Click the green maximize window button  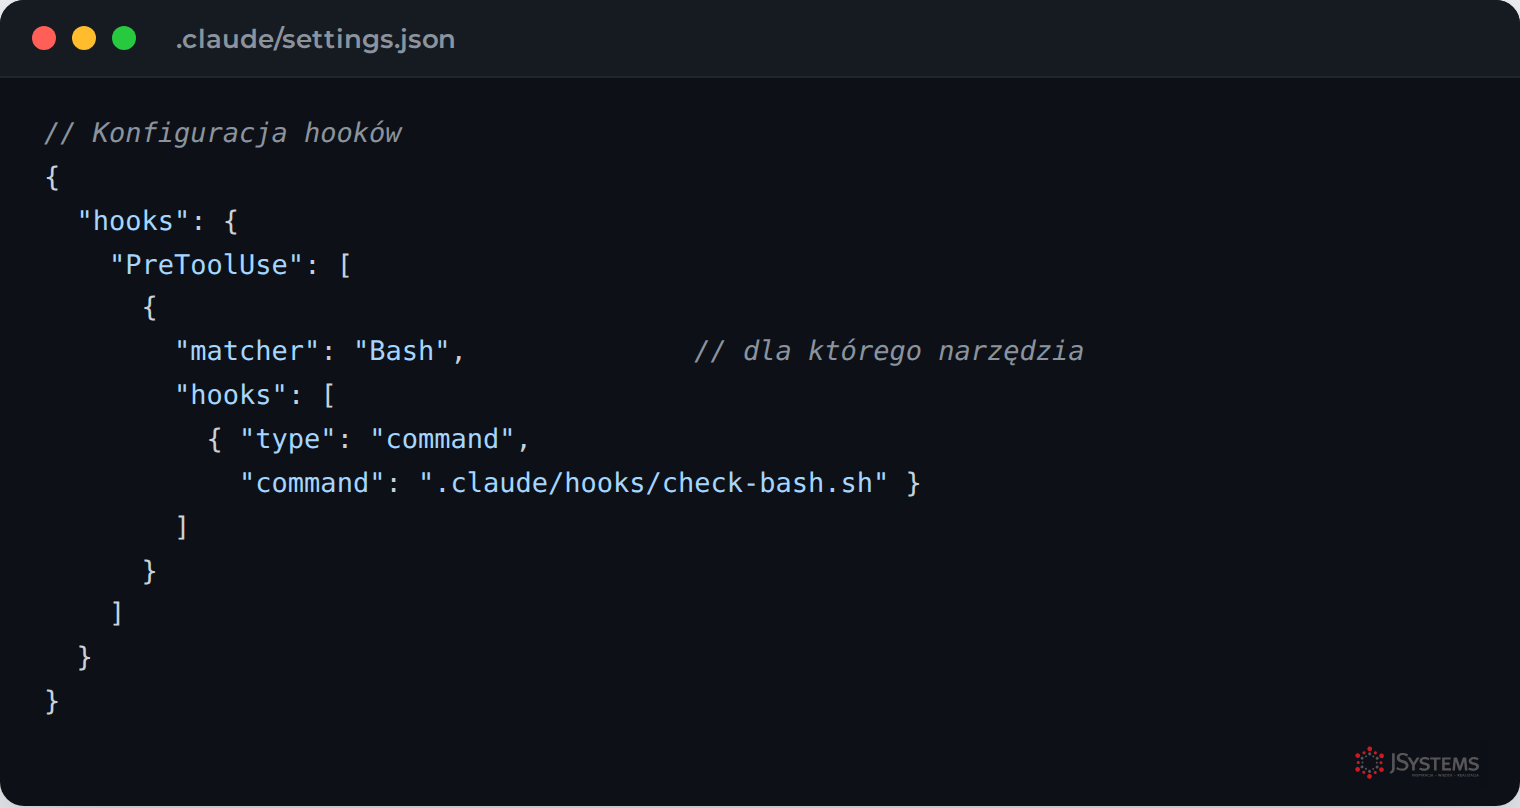124,38
